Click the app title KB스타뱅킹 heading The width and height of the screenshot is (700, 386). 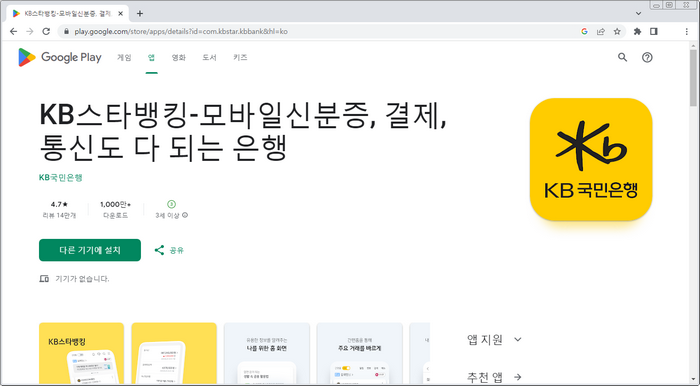coord(243,132)
